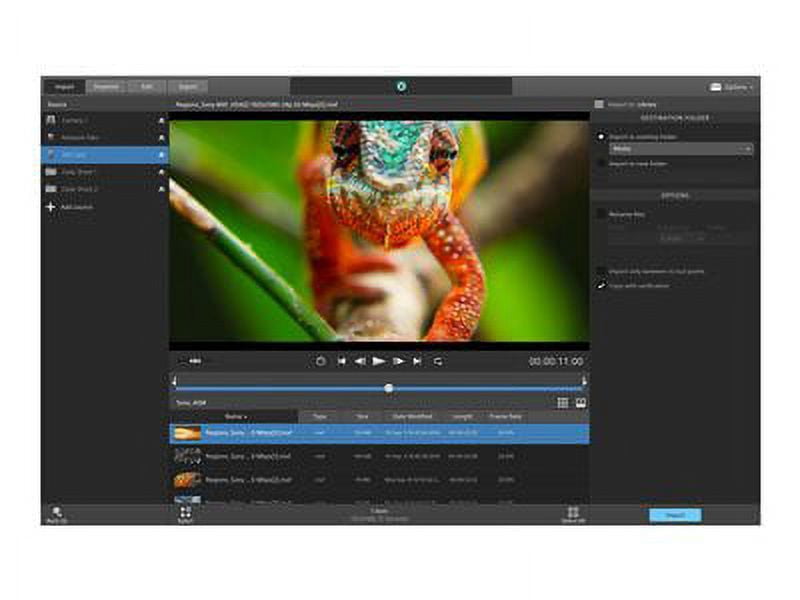The image size is (800, 600).
Task: Open the existing folder dropdown
Action: [x=681, y=149]
